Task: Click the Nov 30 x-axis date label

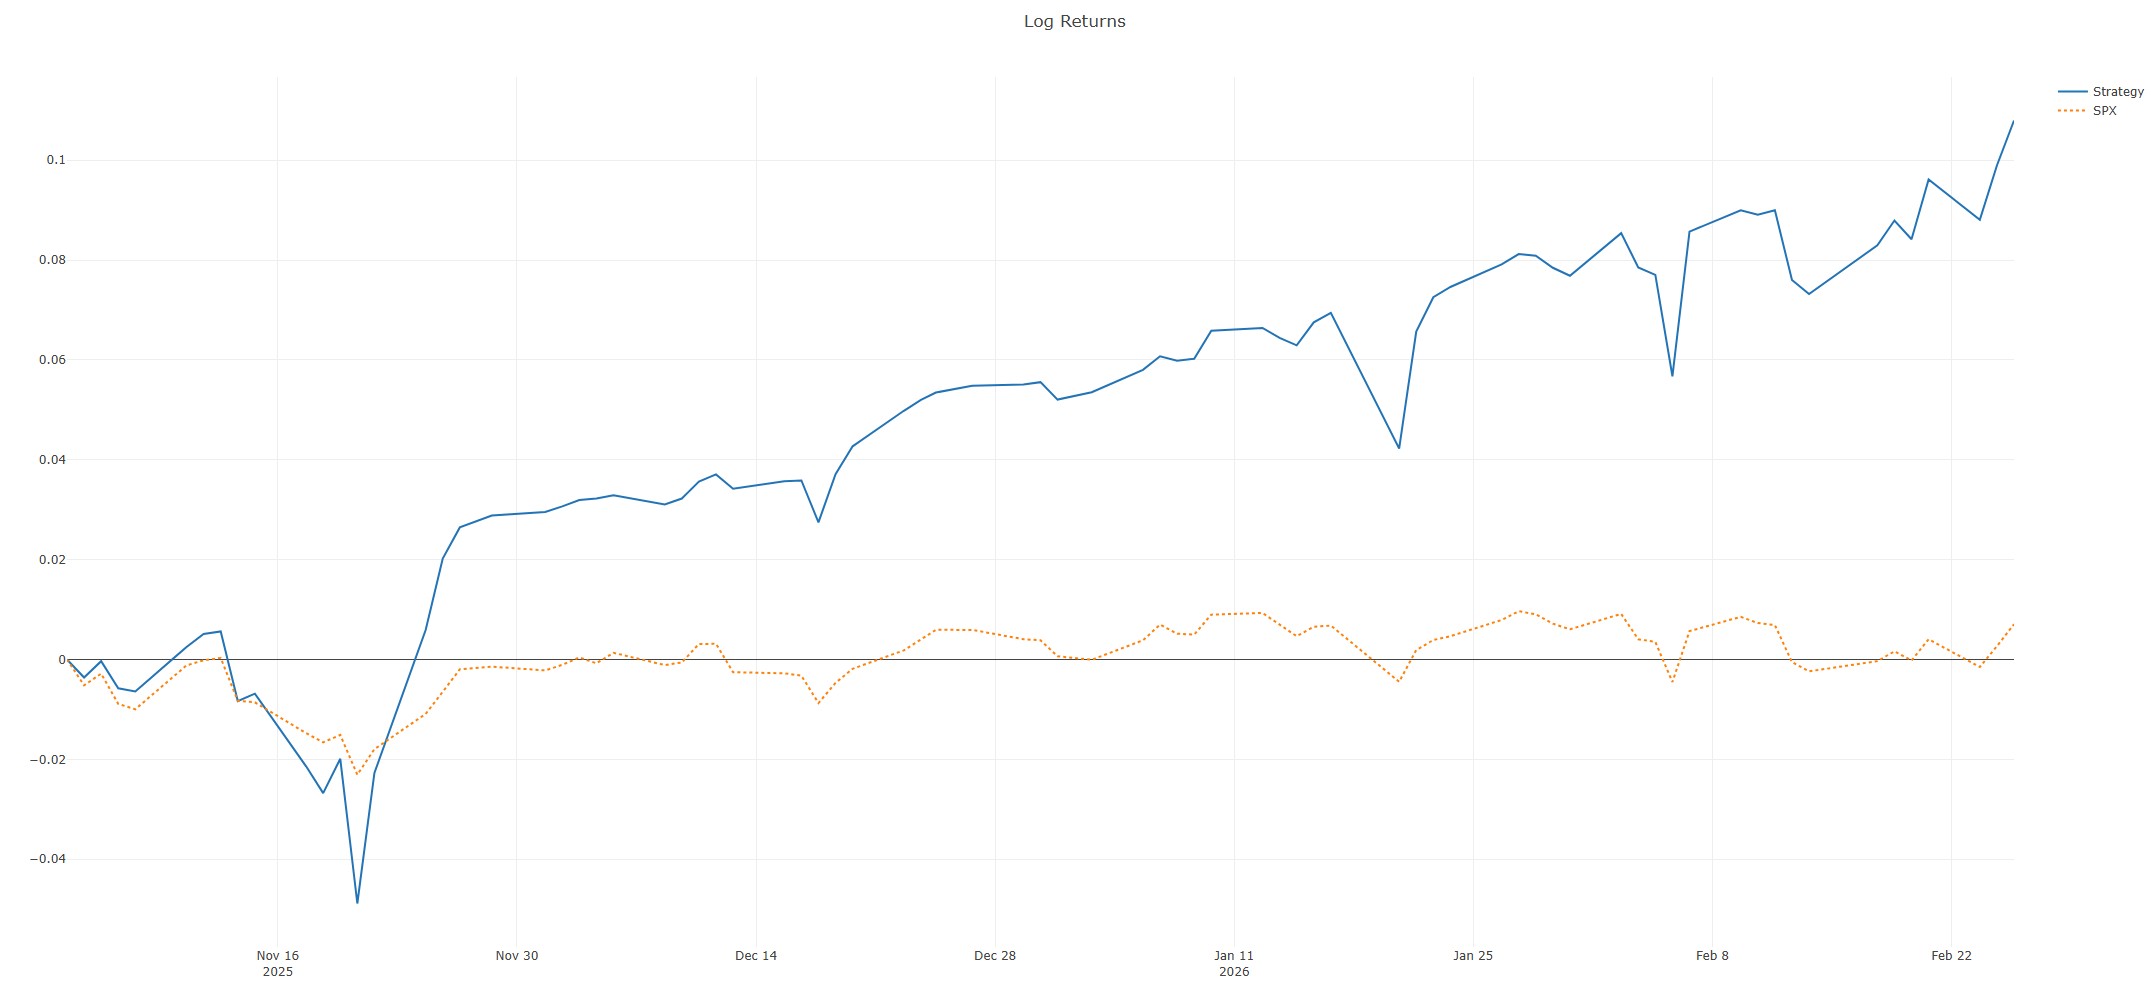Action: 516,956
